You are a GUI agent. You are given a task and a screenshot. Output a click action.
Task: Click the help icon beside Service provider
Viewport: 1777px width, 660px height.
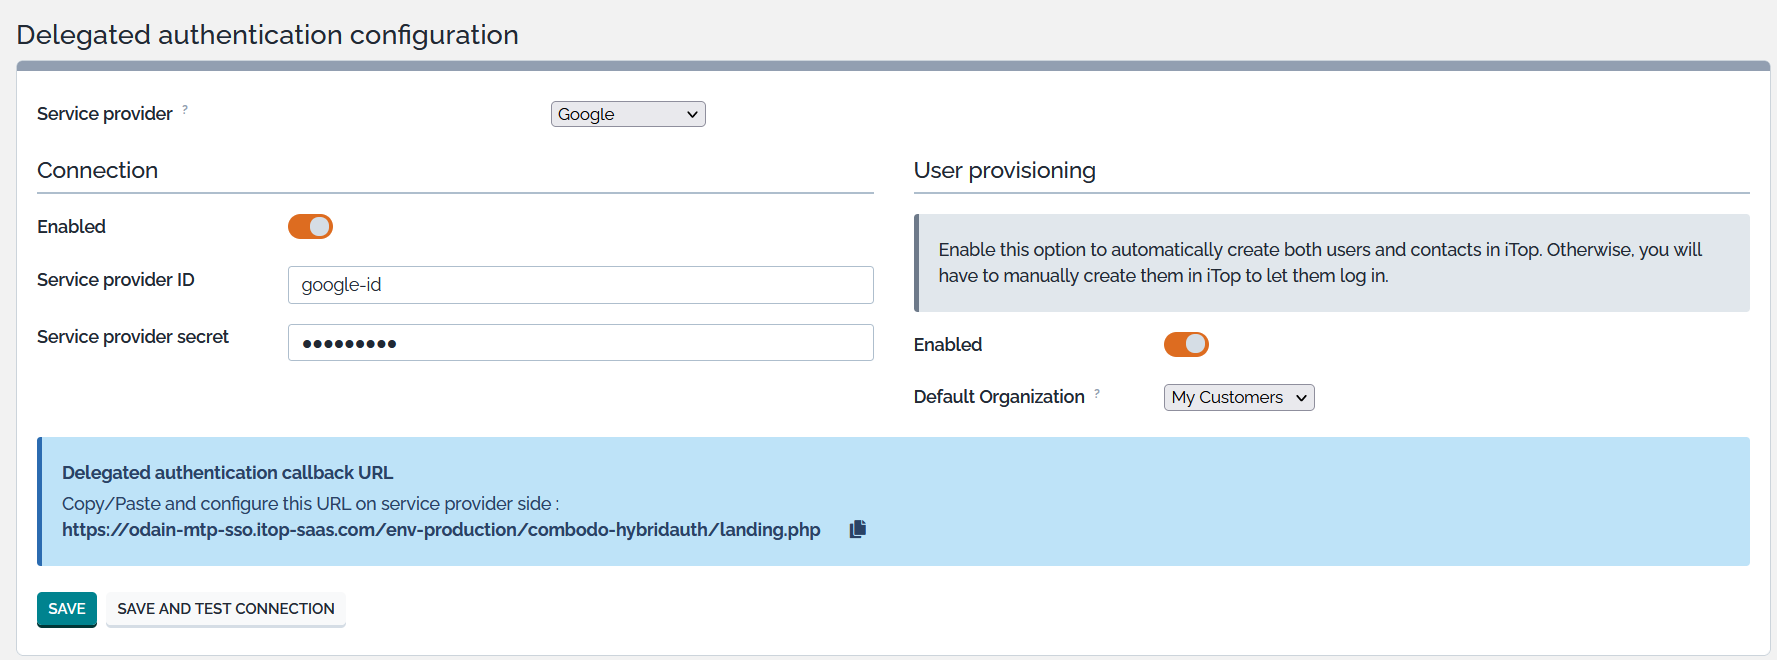(x=185, y=110)
